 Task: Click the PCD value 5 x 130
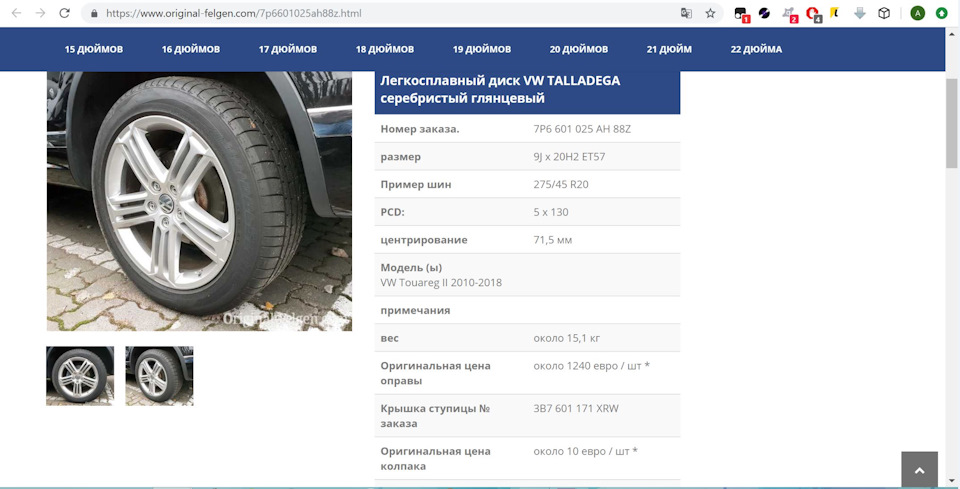coord(551,212)
